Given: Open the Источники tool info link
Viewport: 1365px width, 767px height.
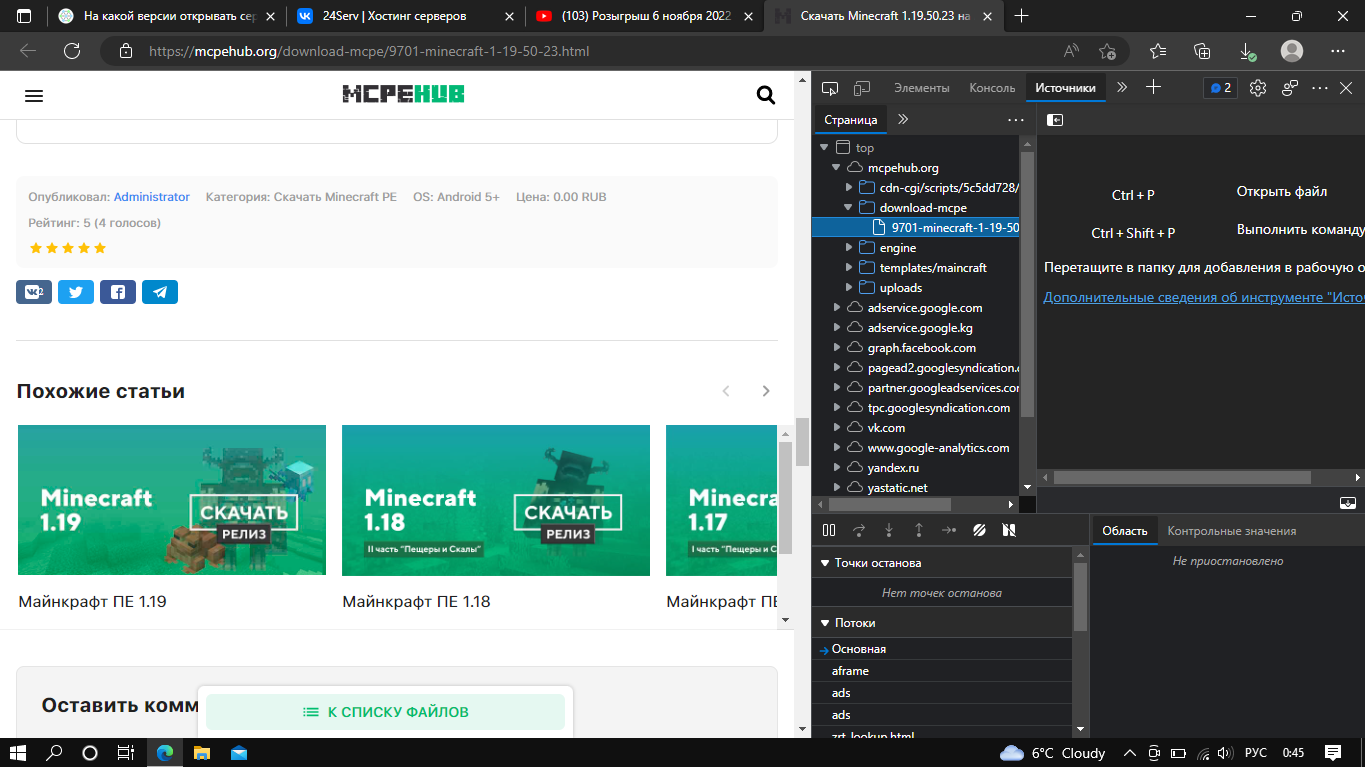Looking at the screenshot, I should pyautogui.click(x=1204, y=297).
